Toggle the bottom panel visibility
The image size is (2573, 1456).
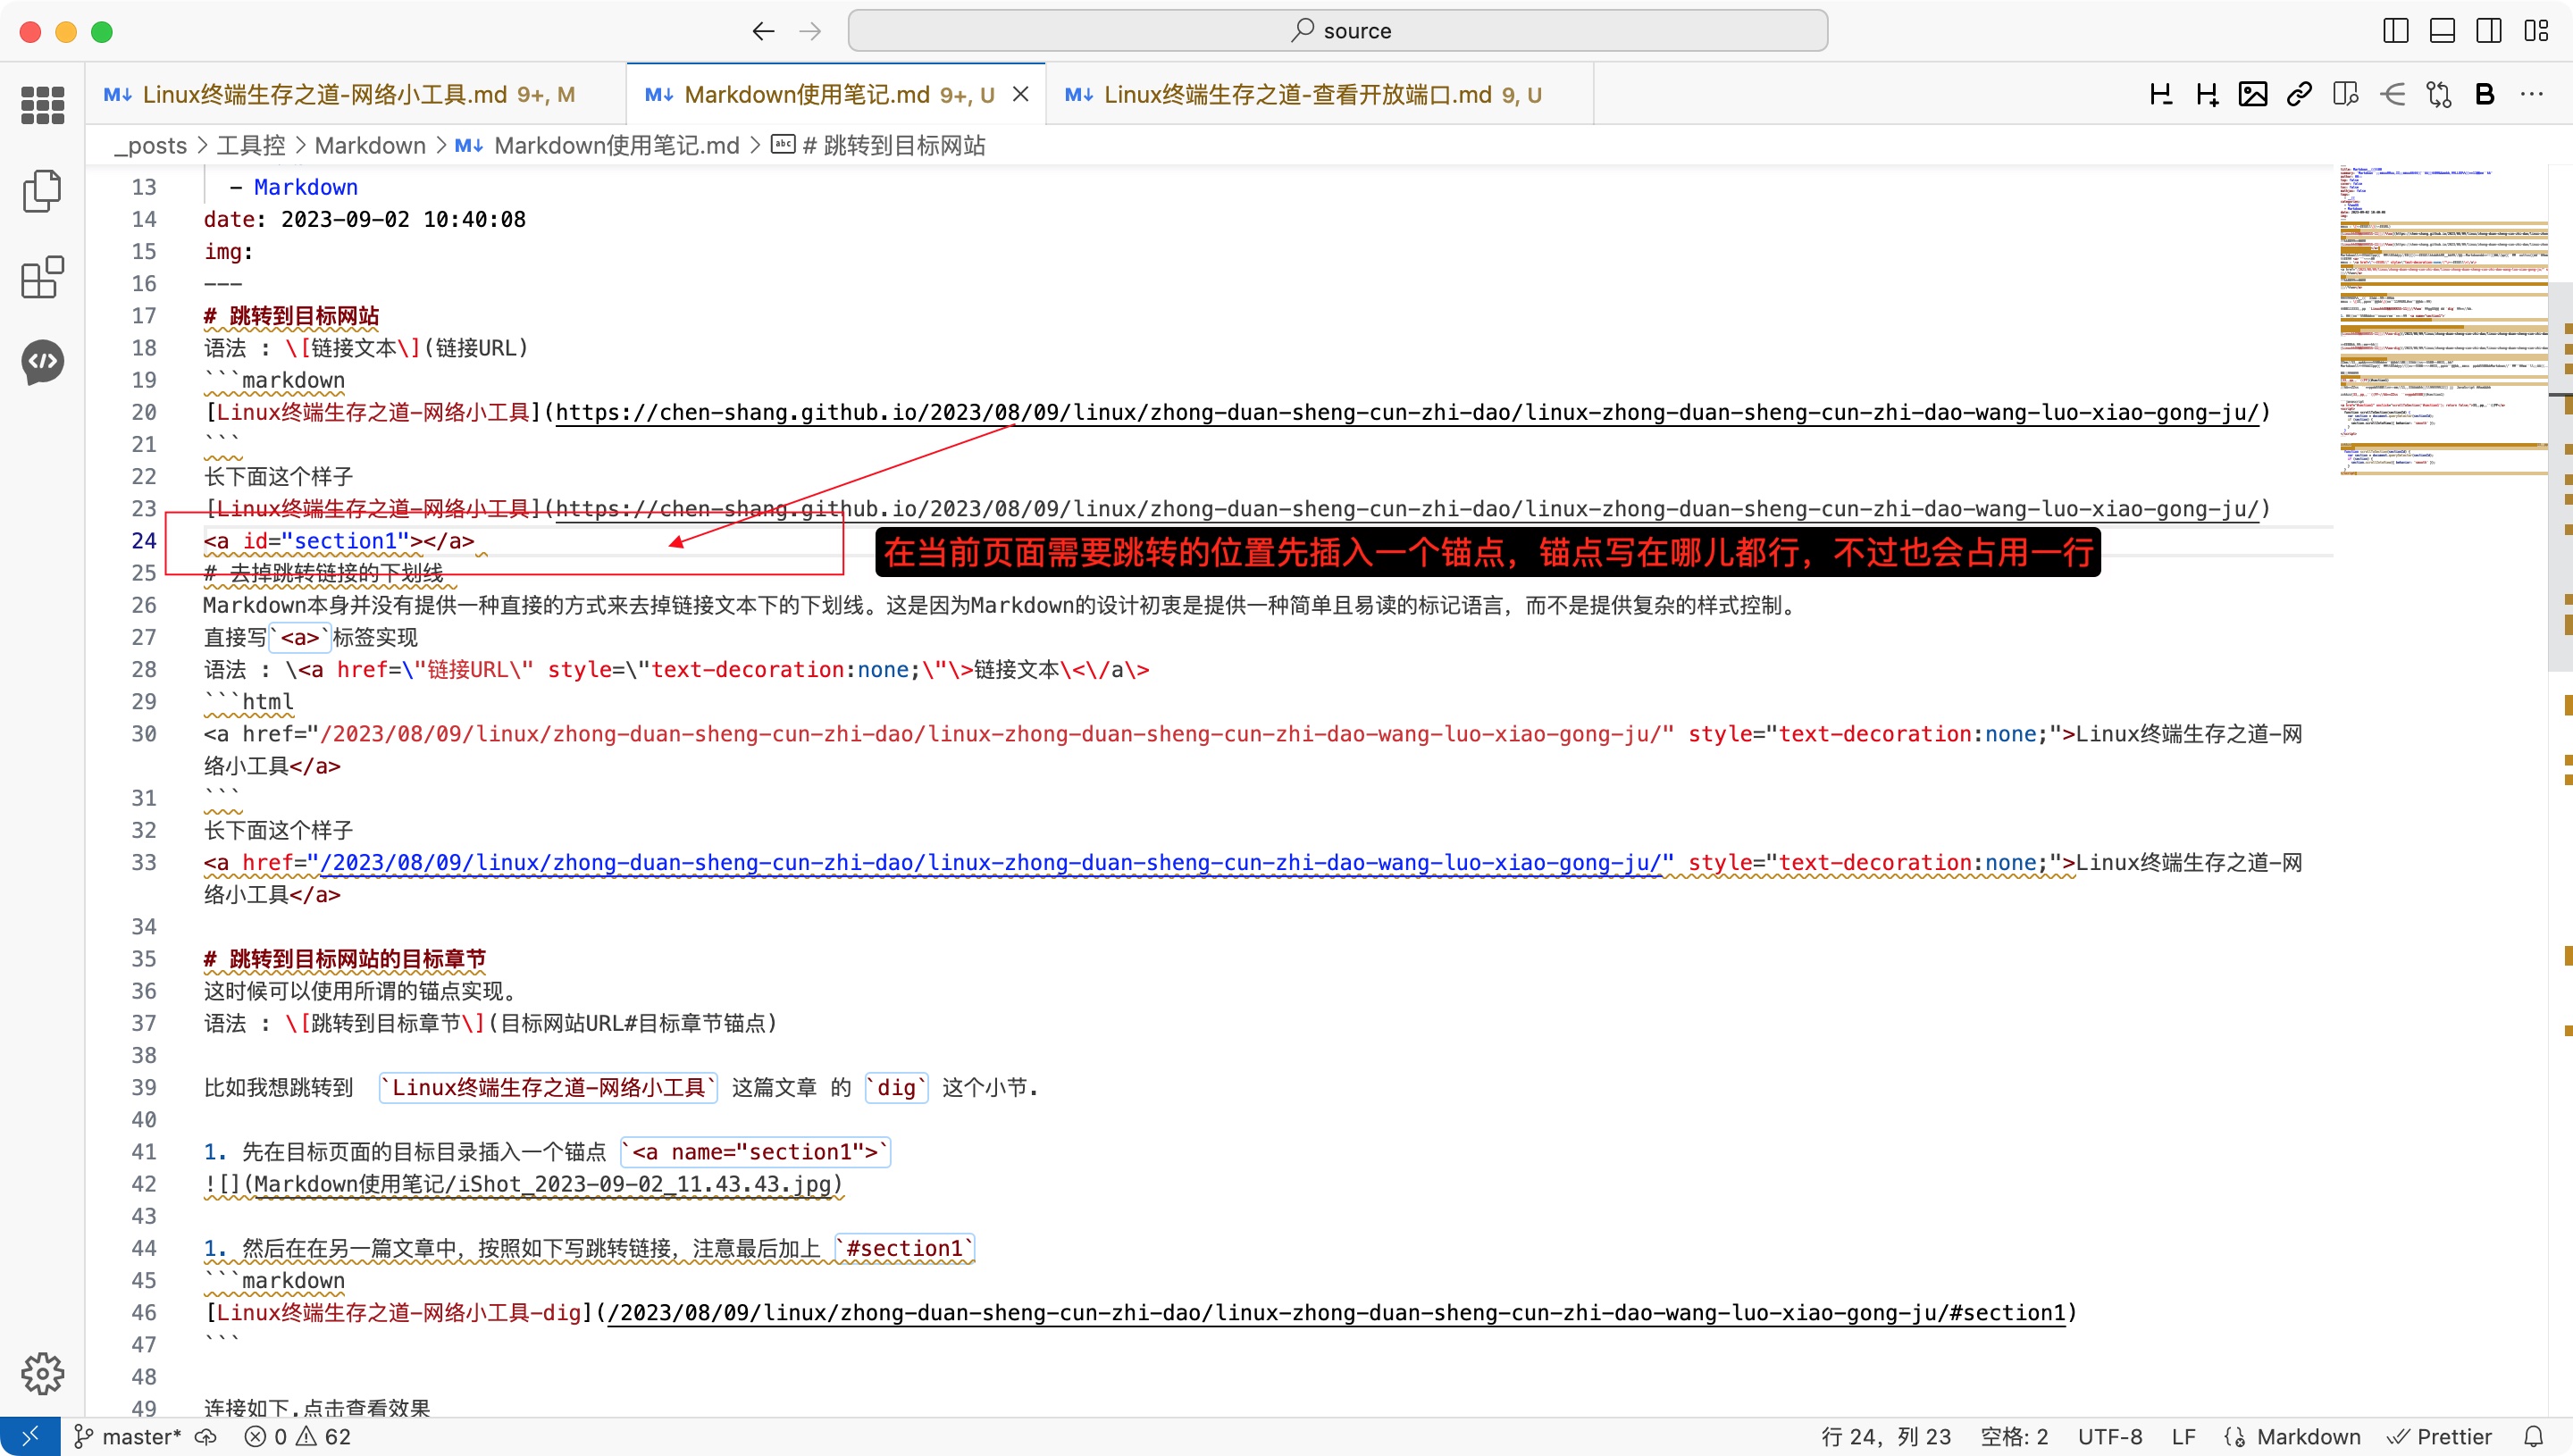pos(2442,31)
